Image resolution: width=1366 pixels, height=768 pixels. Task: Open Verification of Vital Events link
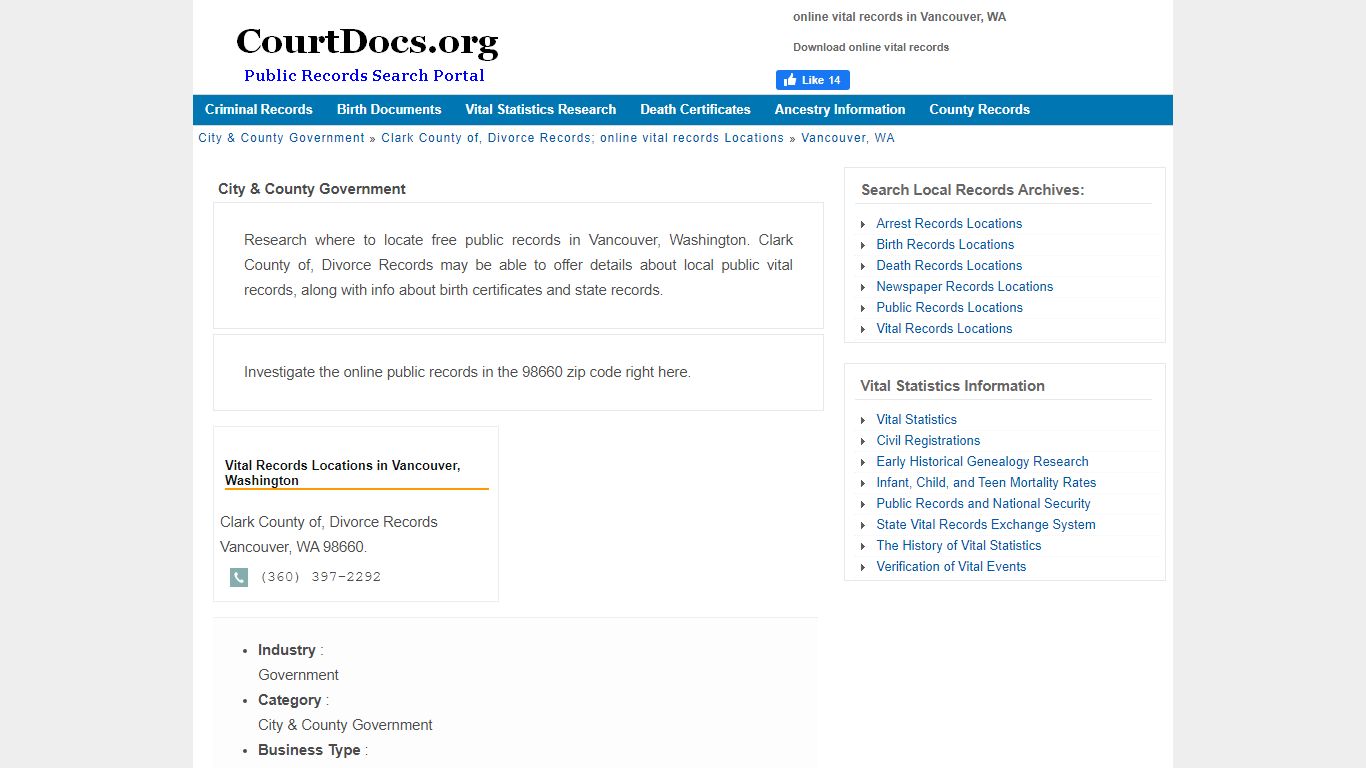[951, 567]
